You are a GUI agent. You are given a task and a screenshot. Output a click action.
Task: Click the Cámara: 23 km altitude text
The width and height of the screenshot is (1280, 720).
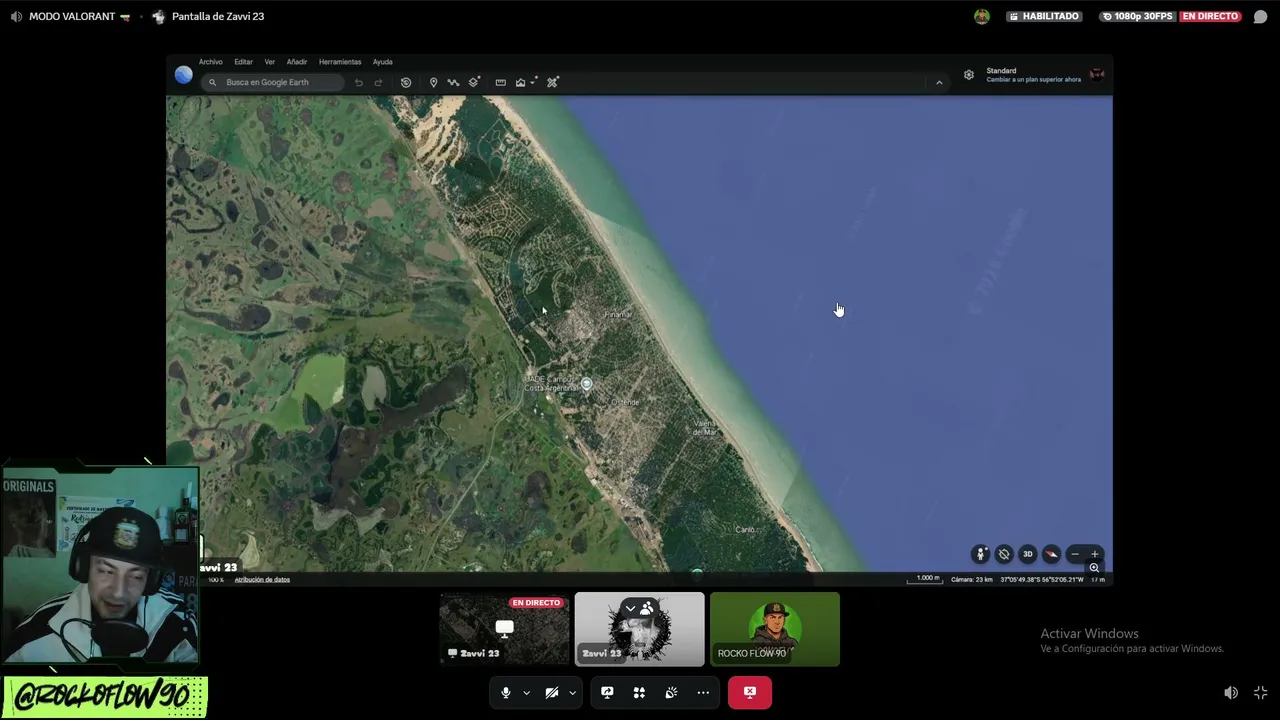[972, 579]
